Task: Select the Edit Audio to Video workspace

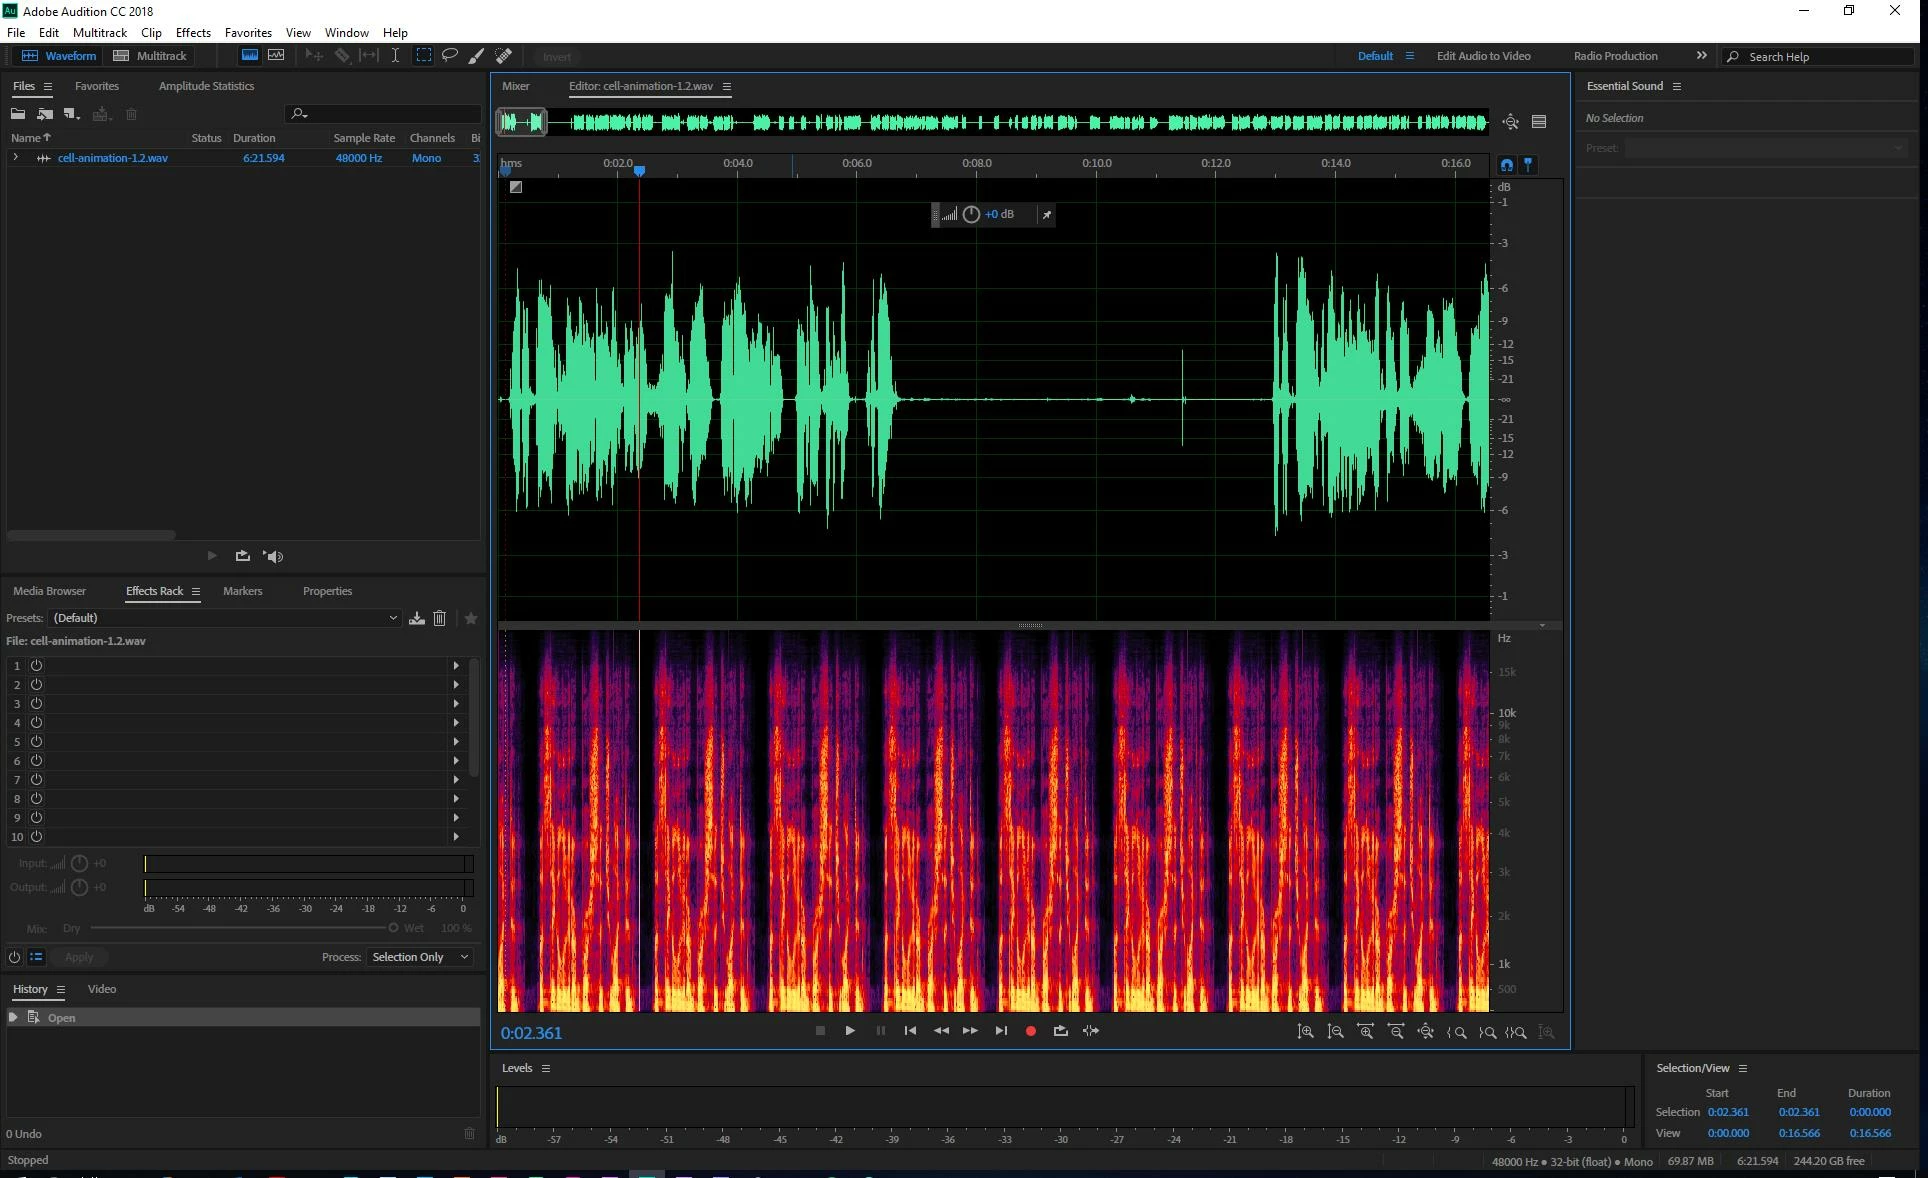Action: tap(1483, 56)
